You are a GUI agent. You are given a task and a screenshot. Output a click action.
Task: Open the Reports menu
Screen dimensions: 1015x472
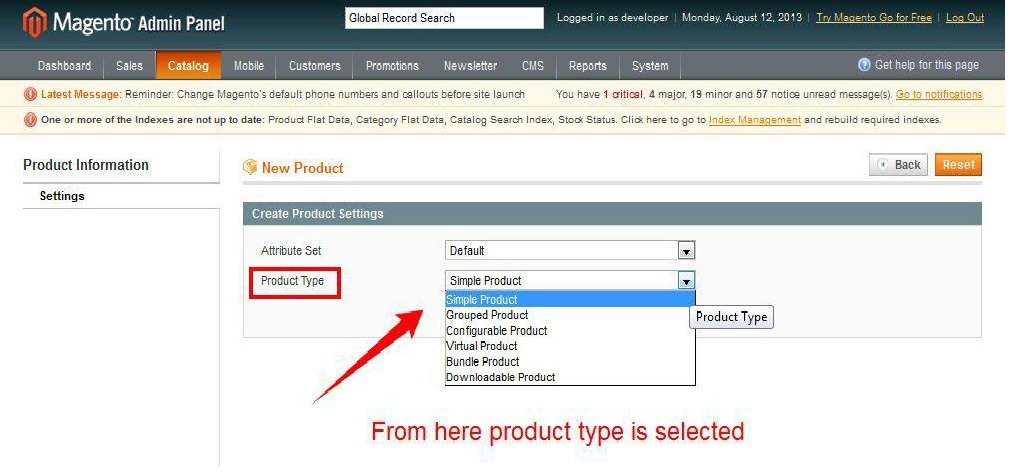588,65
